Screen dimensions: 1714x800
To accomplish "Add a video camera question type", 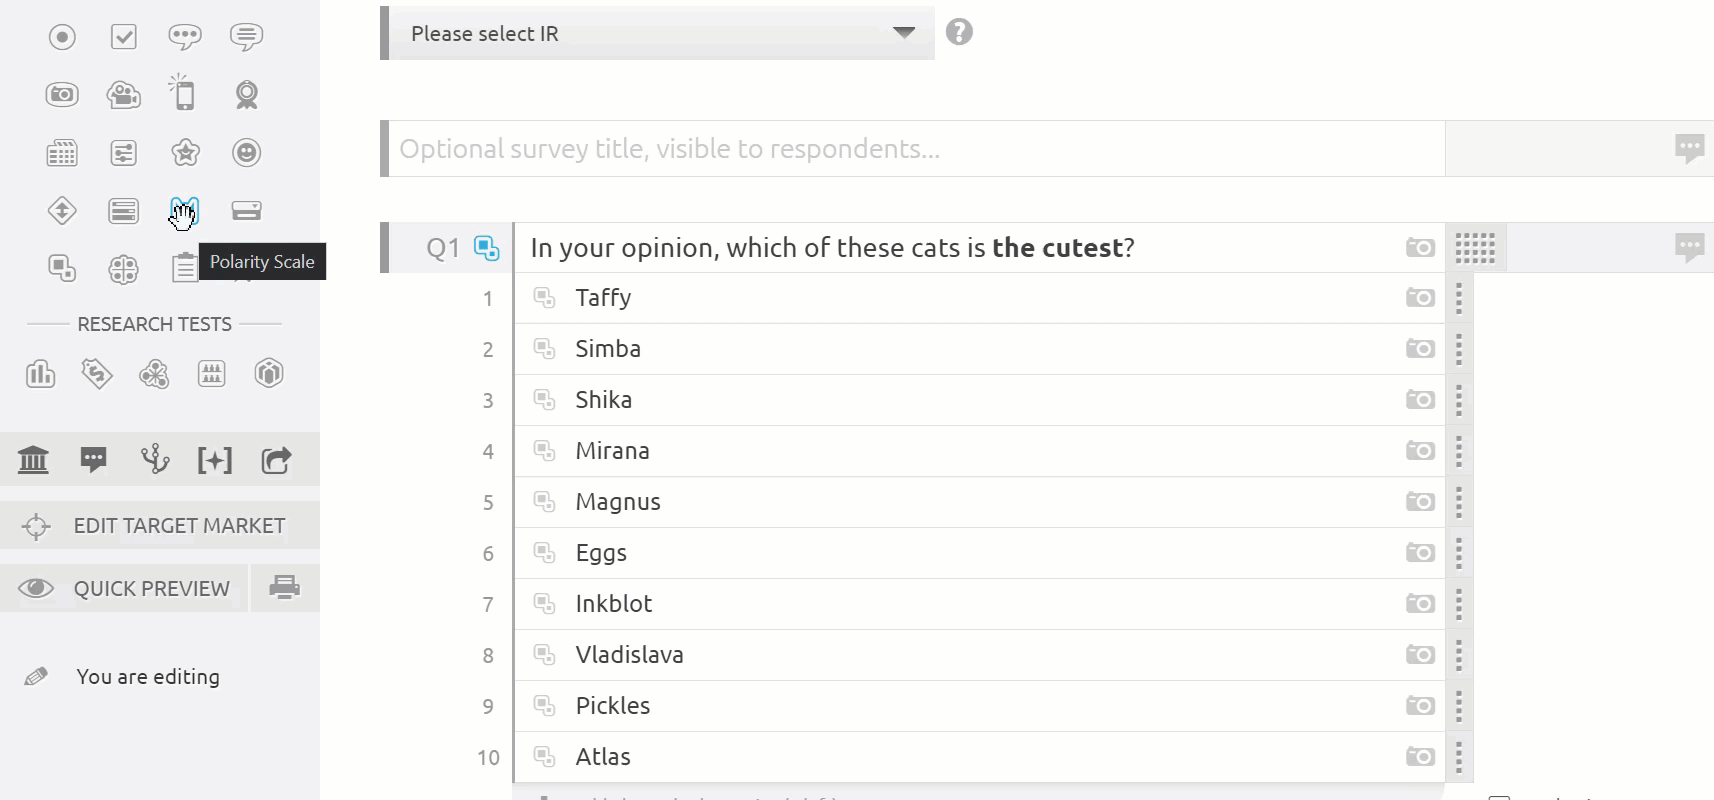I will (123, 95).
